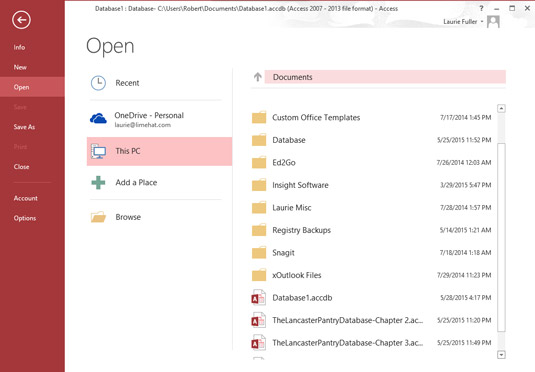Open the Help question mark
535x372 pixels.
pos(481,9)
